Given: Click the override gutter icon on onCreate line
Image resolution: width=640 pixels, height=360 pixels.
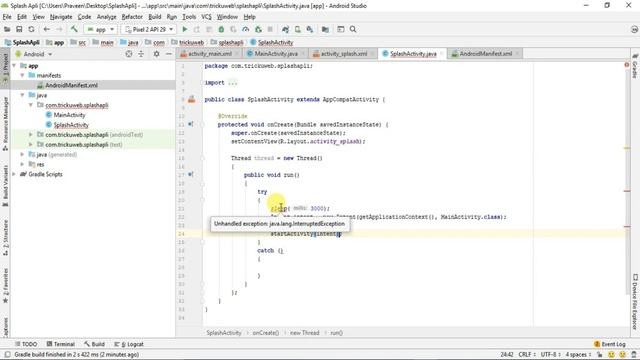Looking at the screenshot, I should [191, 124].
